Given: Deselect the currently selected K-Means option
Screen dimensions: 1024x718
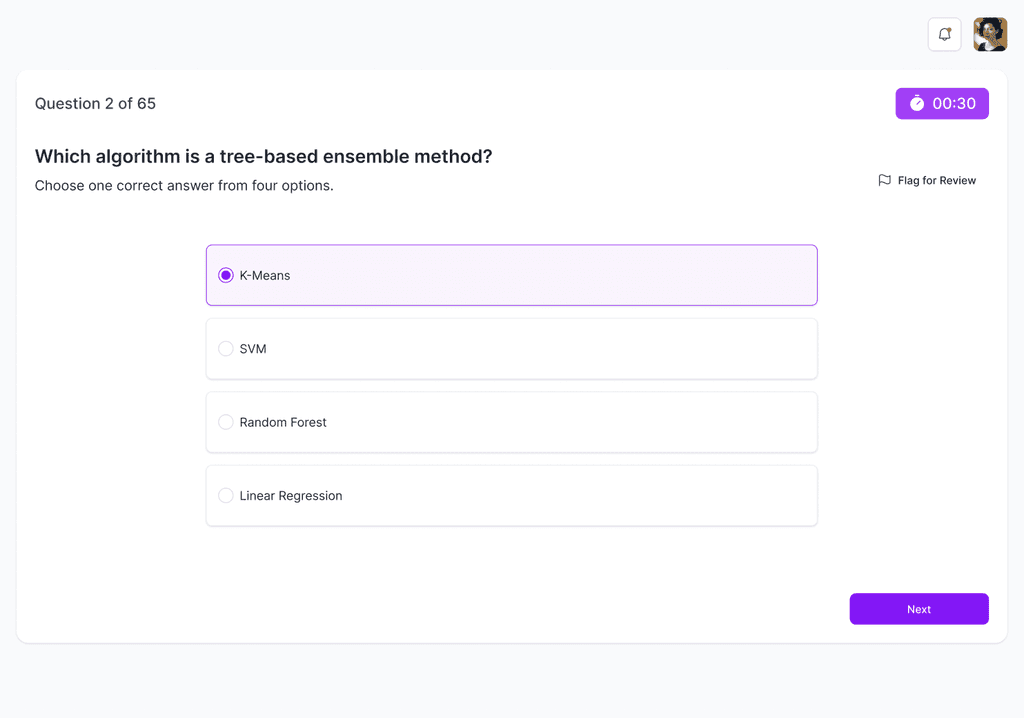Looking at the screenshot, I should click(225, 275).
